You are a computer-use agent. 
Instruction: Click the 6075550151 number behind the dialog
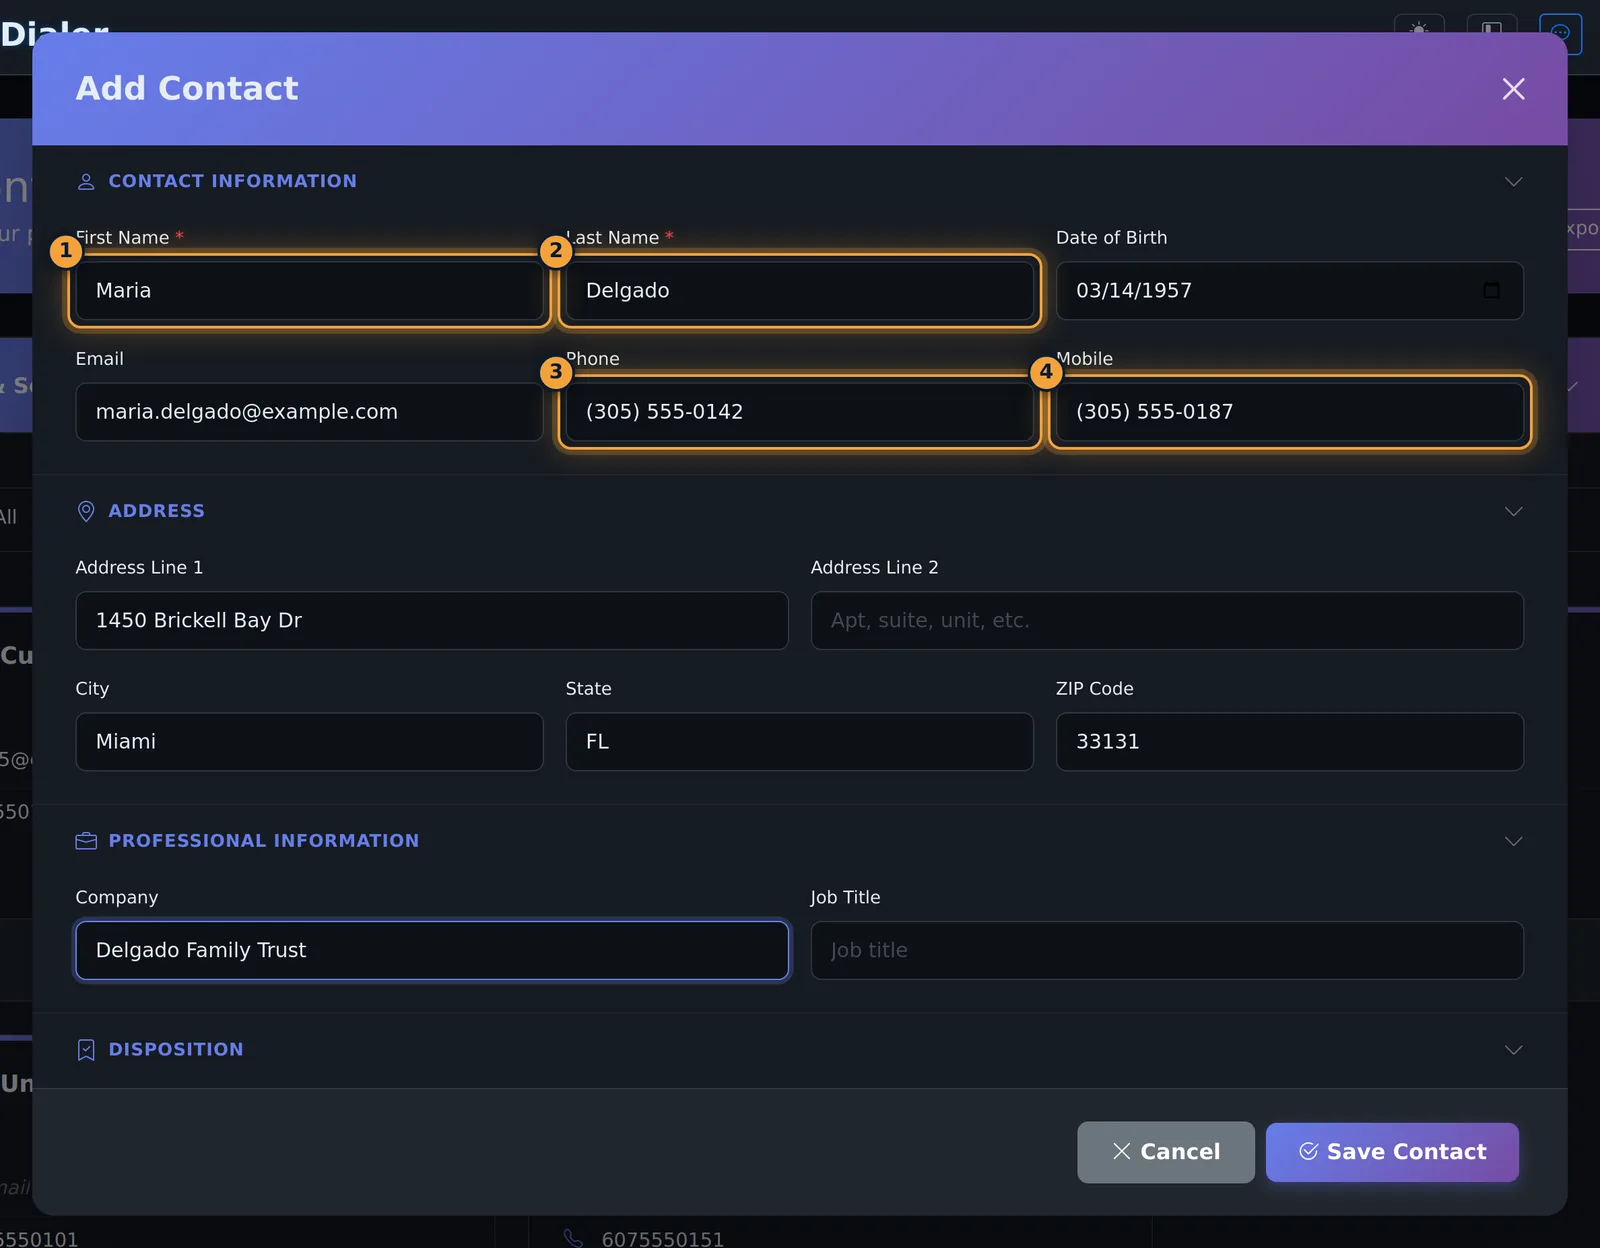click(x=662, y=1239)
